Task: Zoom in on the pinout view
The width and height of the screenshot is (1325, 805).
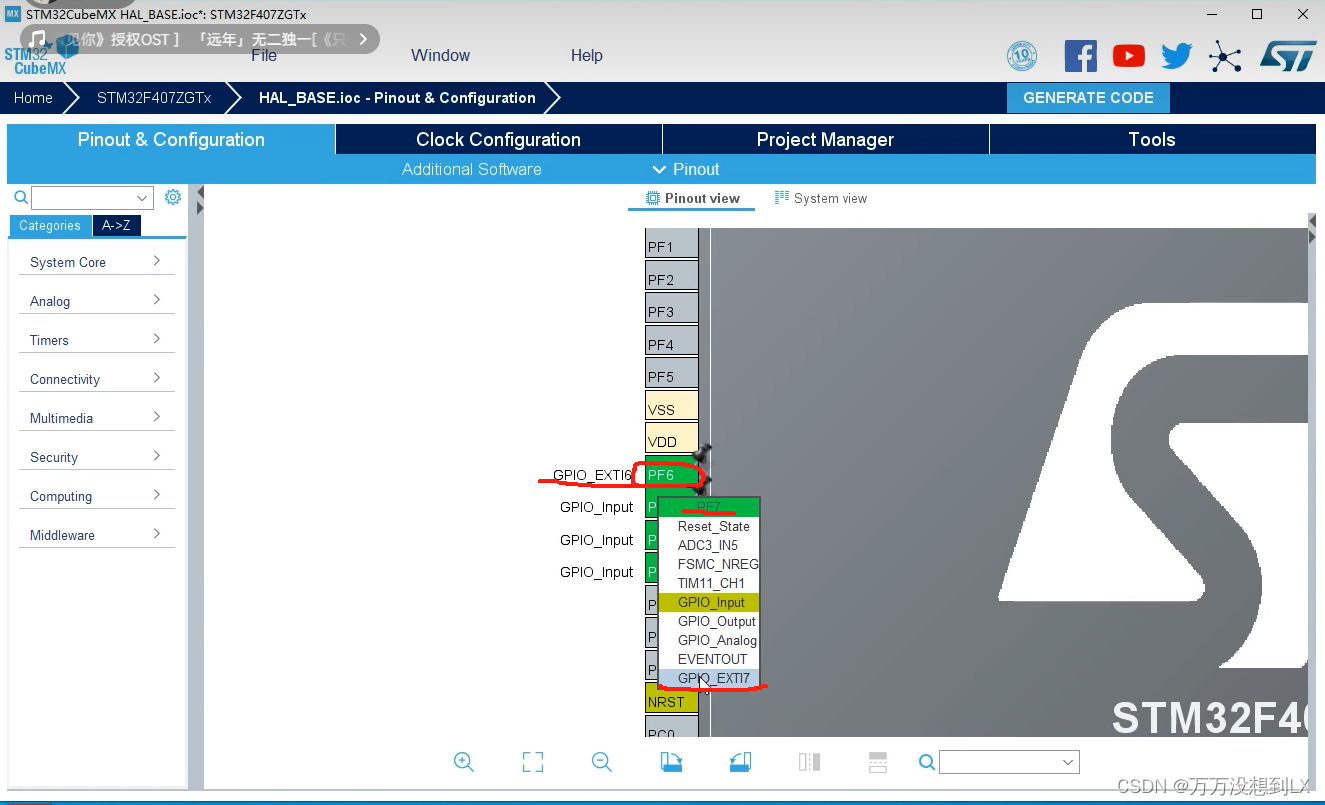Action: coord(463,761)
